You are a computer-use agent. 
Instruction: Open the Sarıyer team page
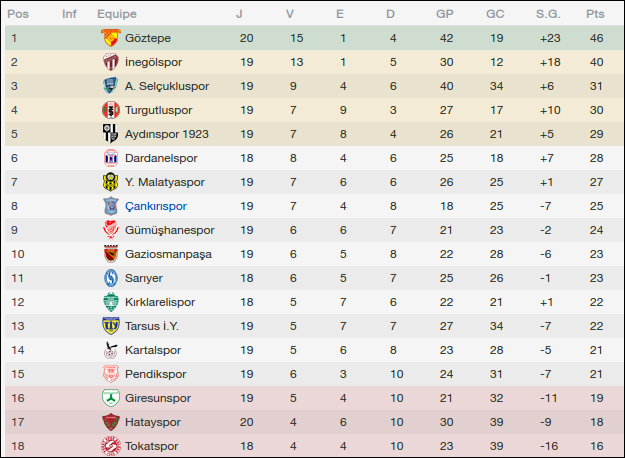[x=144, y=278]
